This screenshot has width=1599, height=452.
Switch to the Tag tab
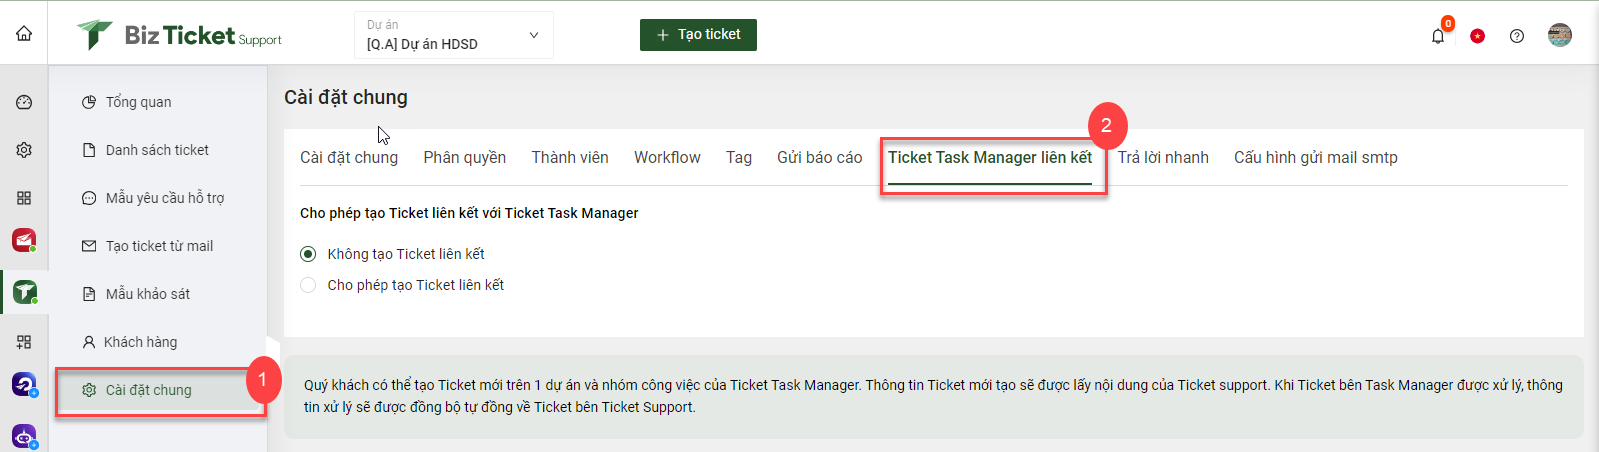[739, 157]
